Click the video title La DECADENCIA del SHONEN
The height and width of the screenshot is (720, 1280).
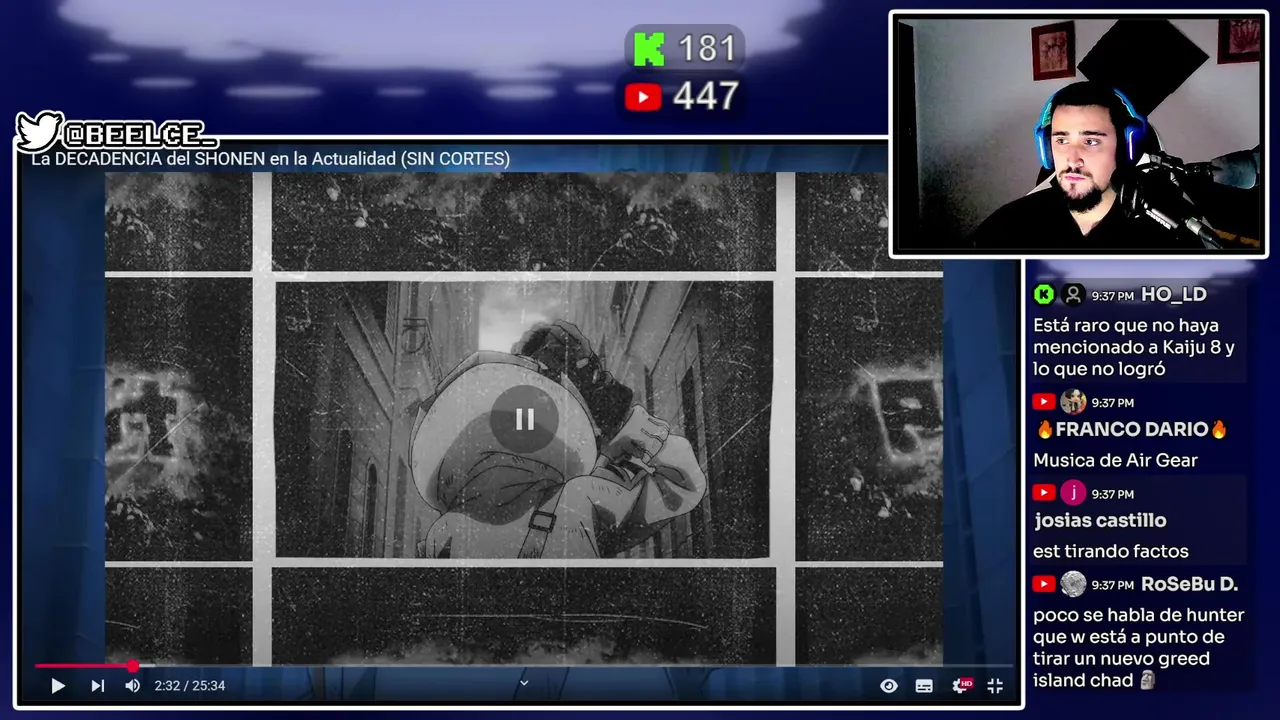[270, 159]
